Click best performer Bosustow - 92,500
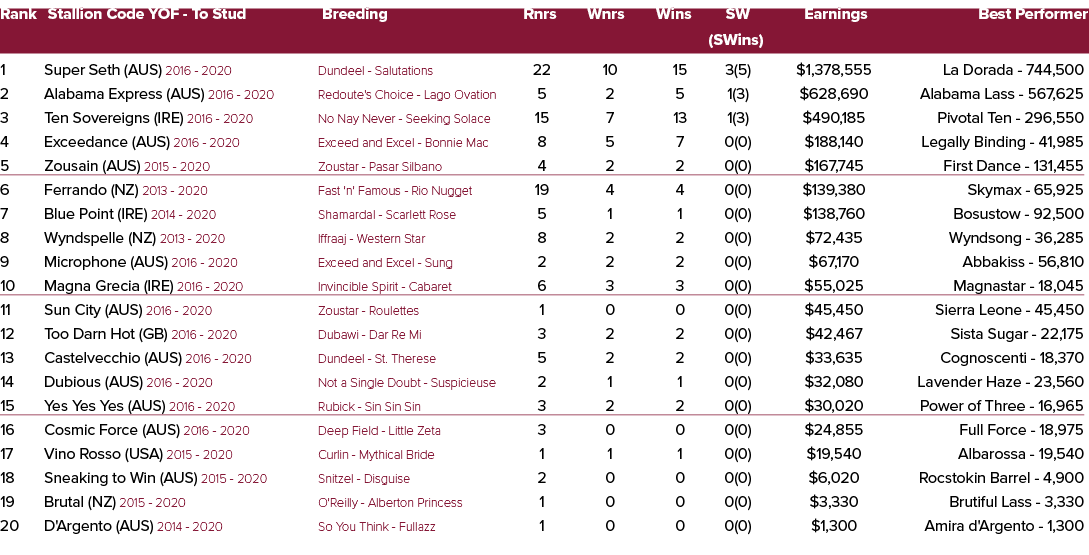Screen dimensions: 1089x555 [x=1018, y=215]
